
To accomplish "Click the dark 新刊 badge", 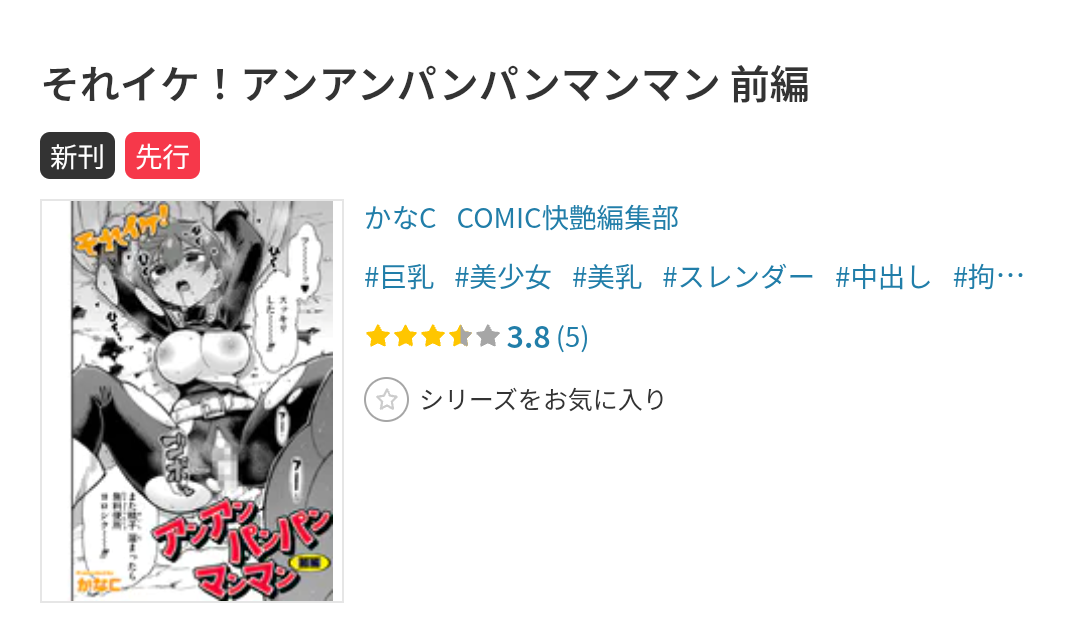I will click(77, 156).
